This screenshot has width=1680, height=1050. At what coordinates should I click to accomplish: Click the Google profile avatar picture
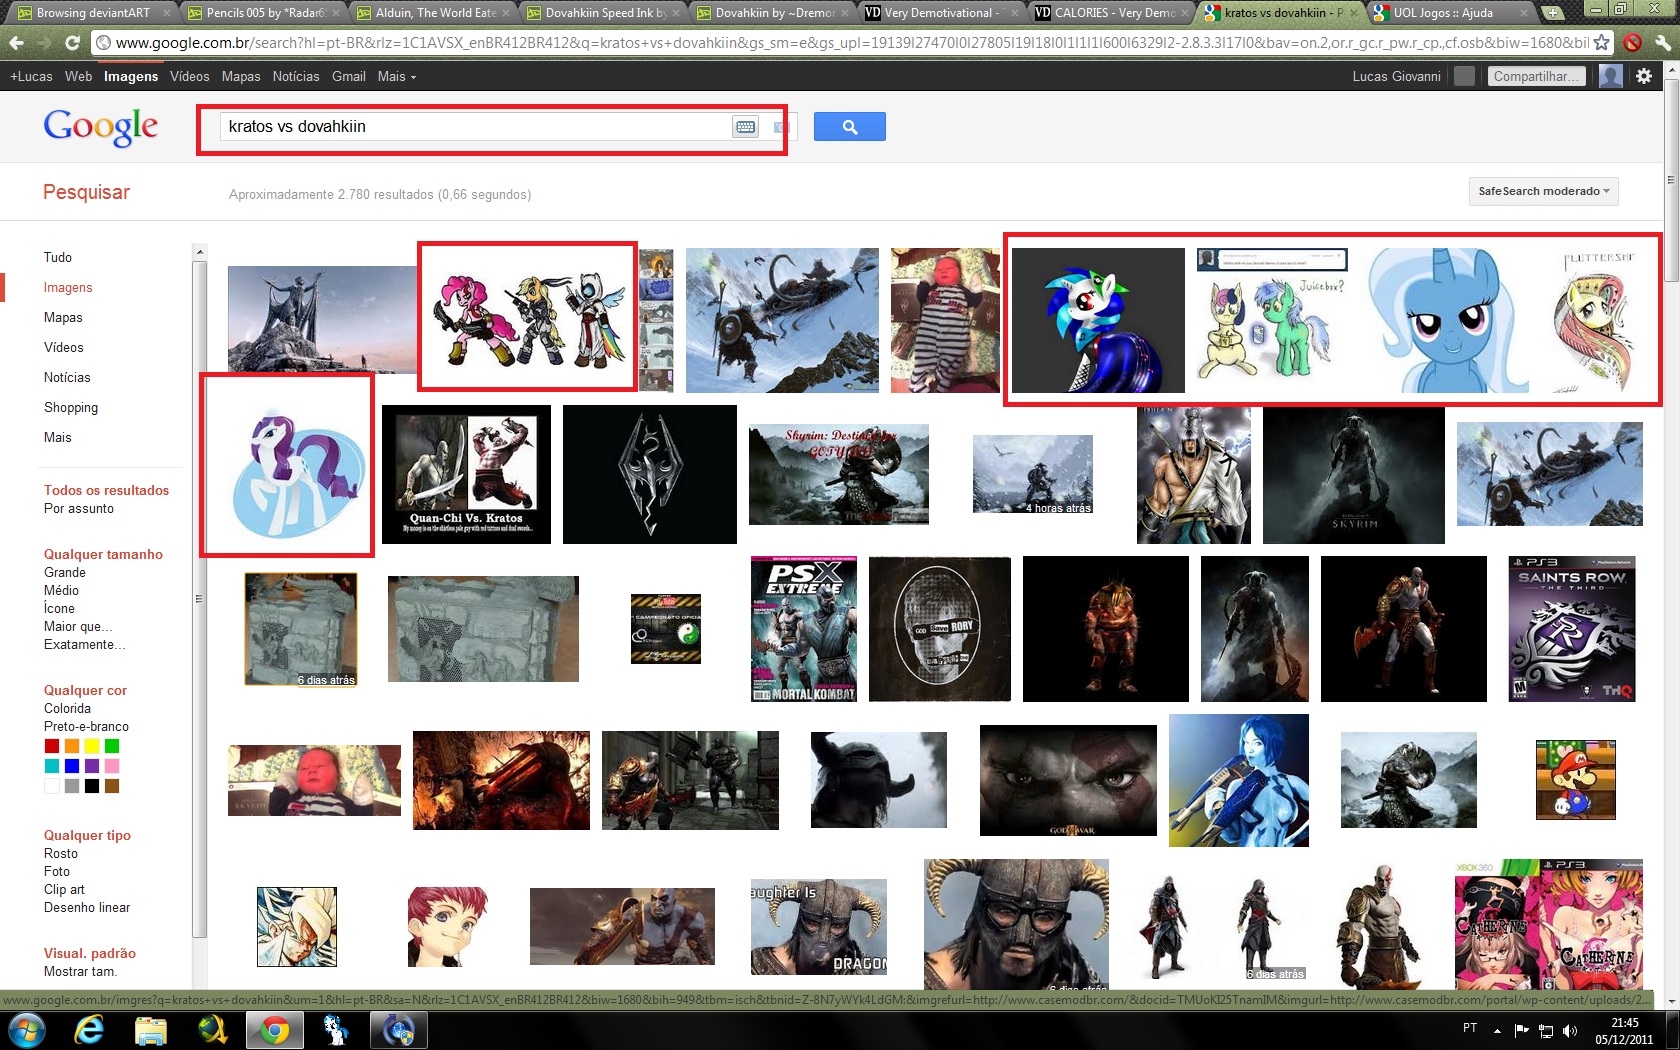click(1610, 76)
